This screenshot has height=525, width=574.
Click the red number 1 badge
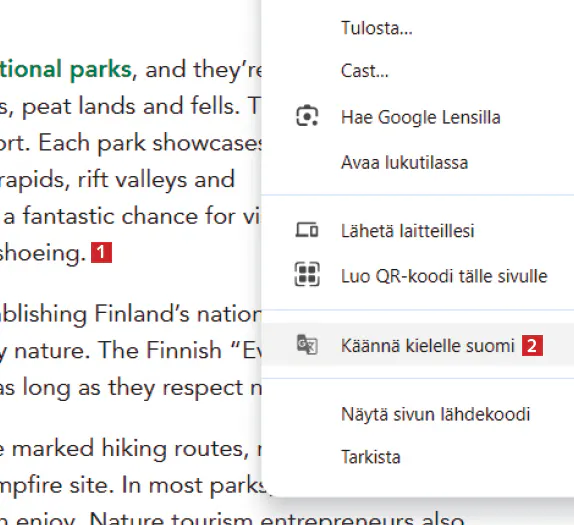(x=101, y=252)
